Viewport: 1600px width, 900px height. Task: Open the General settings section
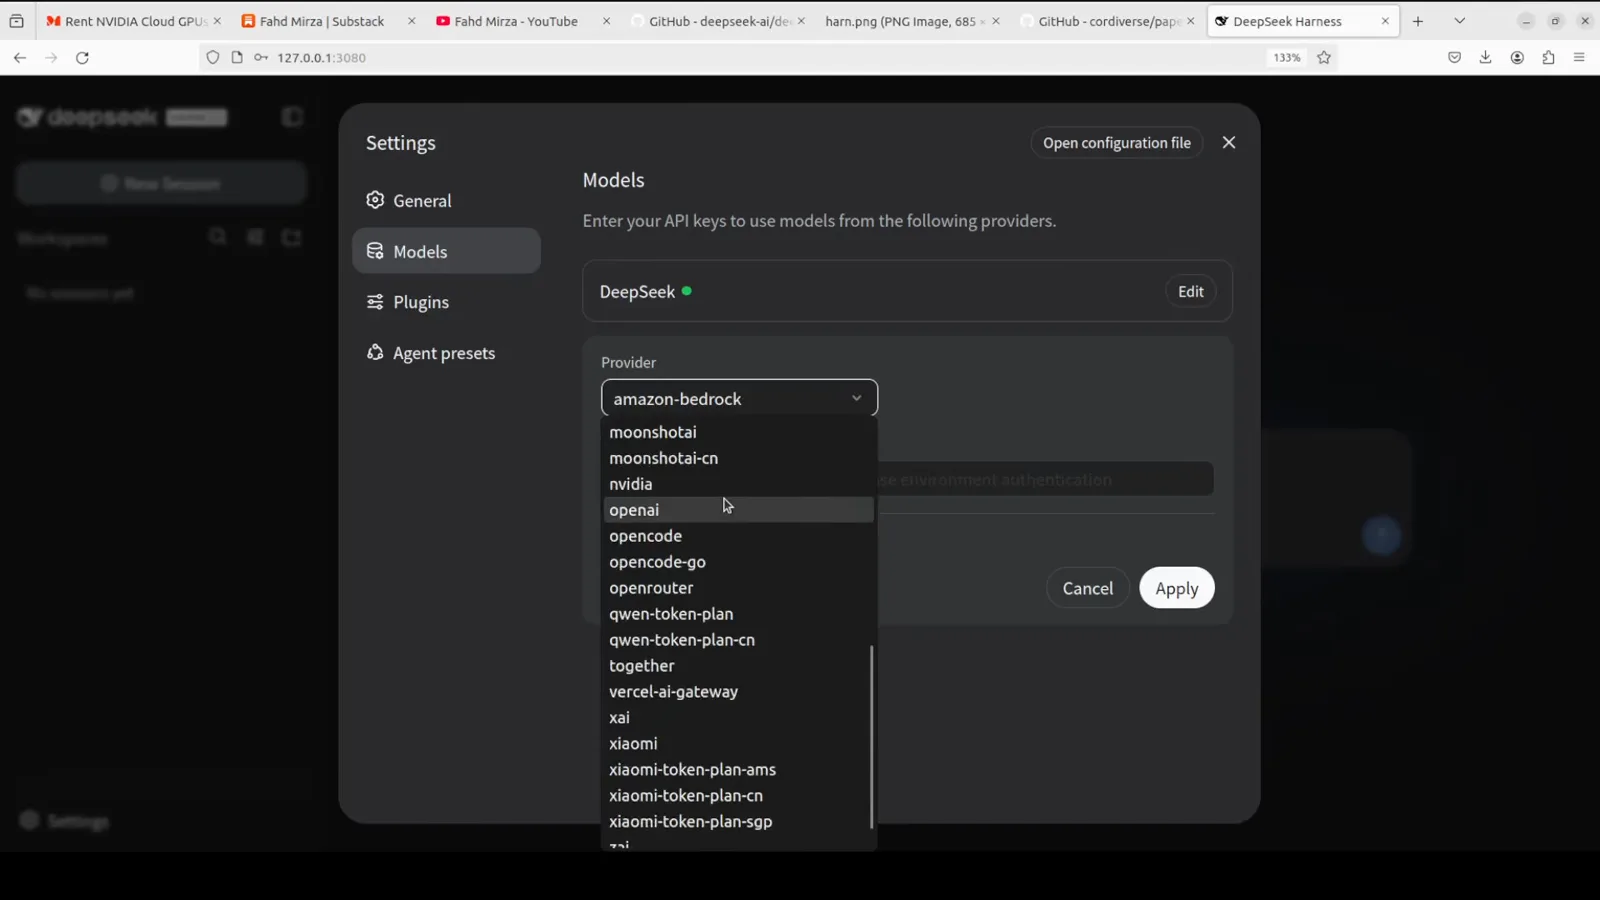(x=446, y=200)
